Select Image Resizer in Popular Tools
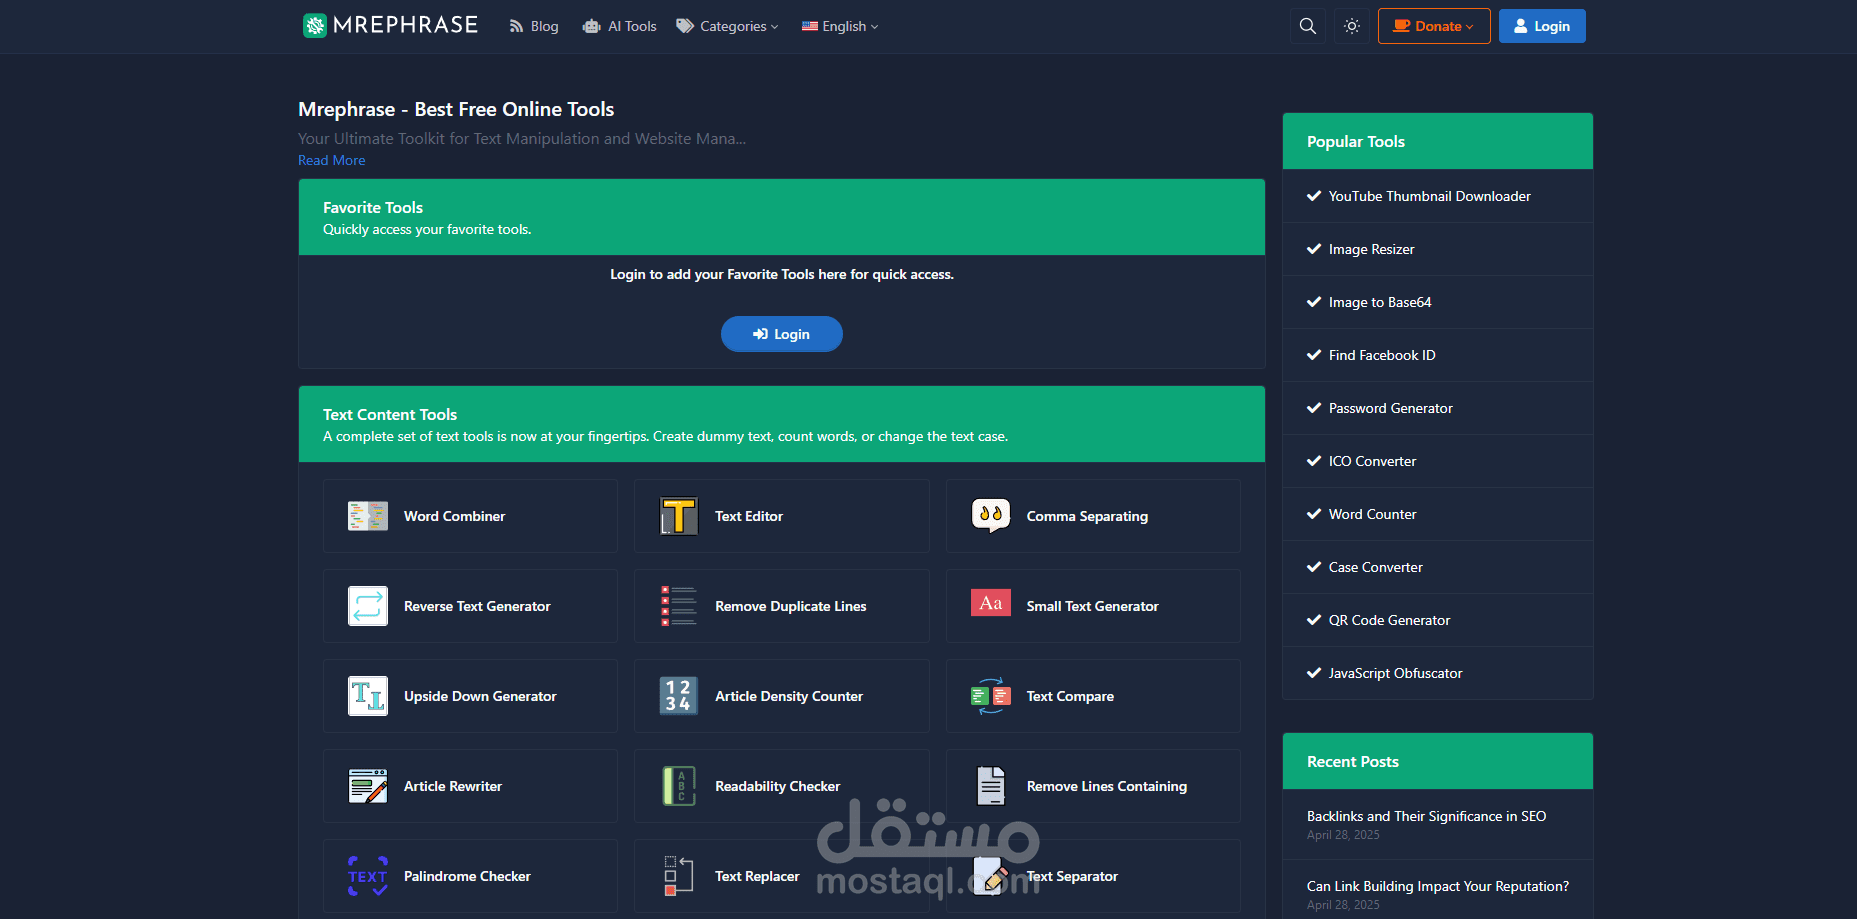1857x919 pixels. pyautogui.click(x=1438, y=249)
